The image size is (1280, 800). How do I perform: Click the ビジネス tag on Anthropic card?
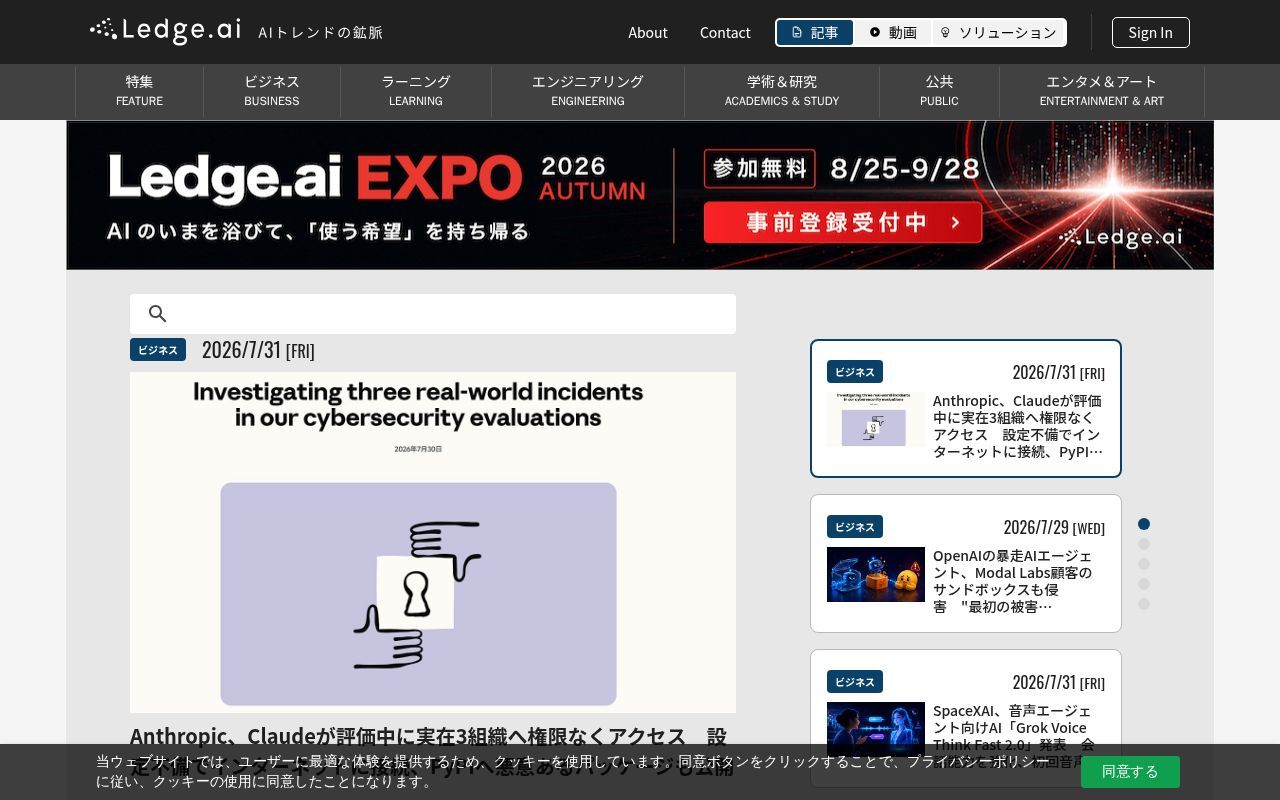[855, 372]
